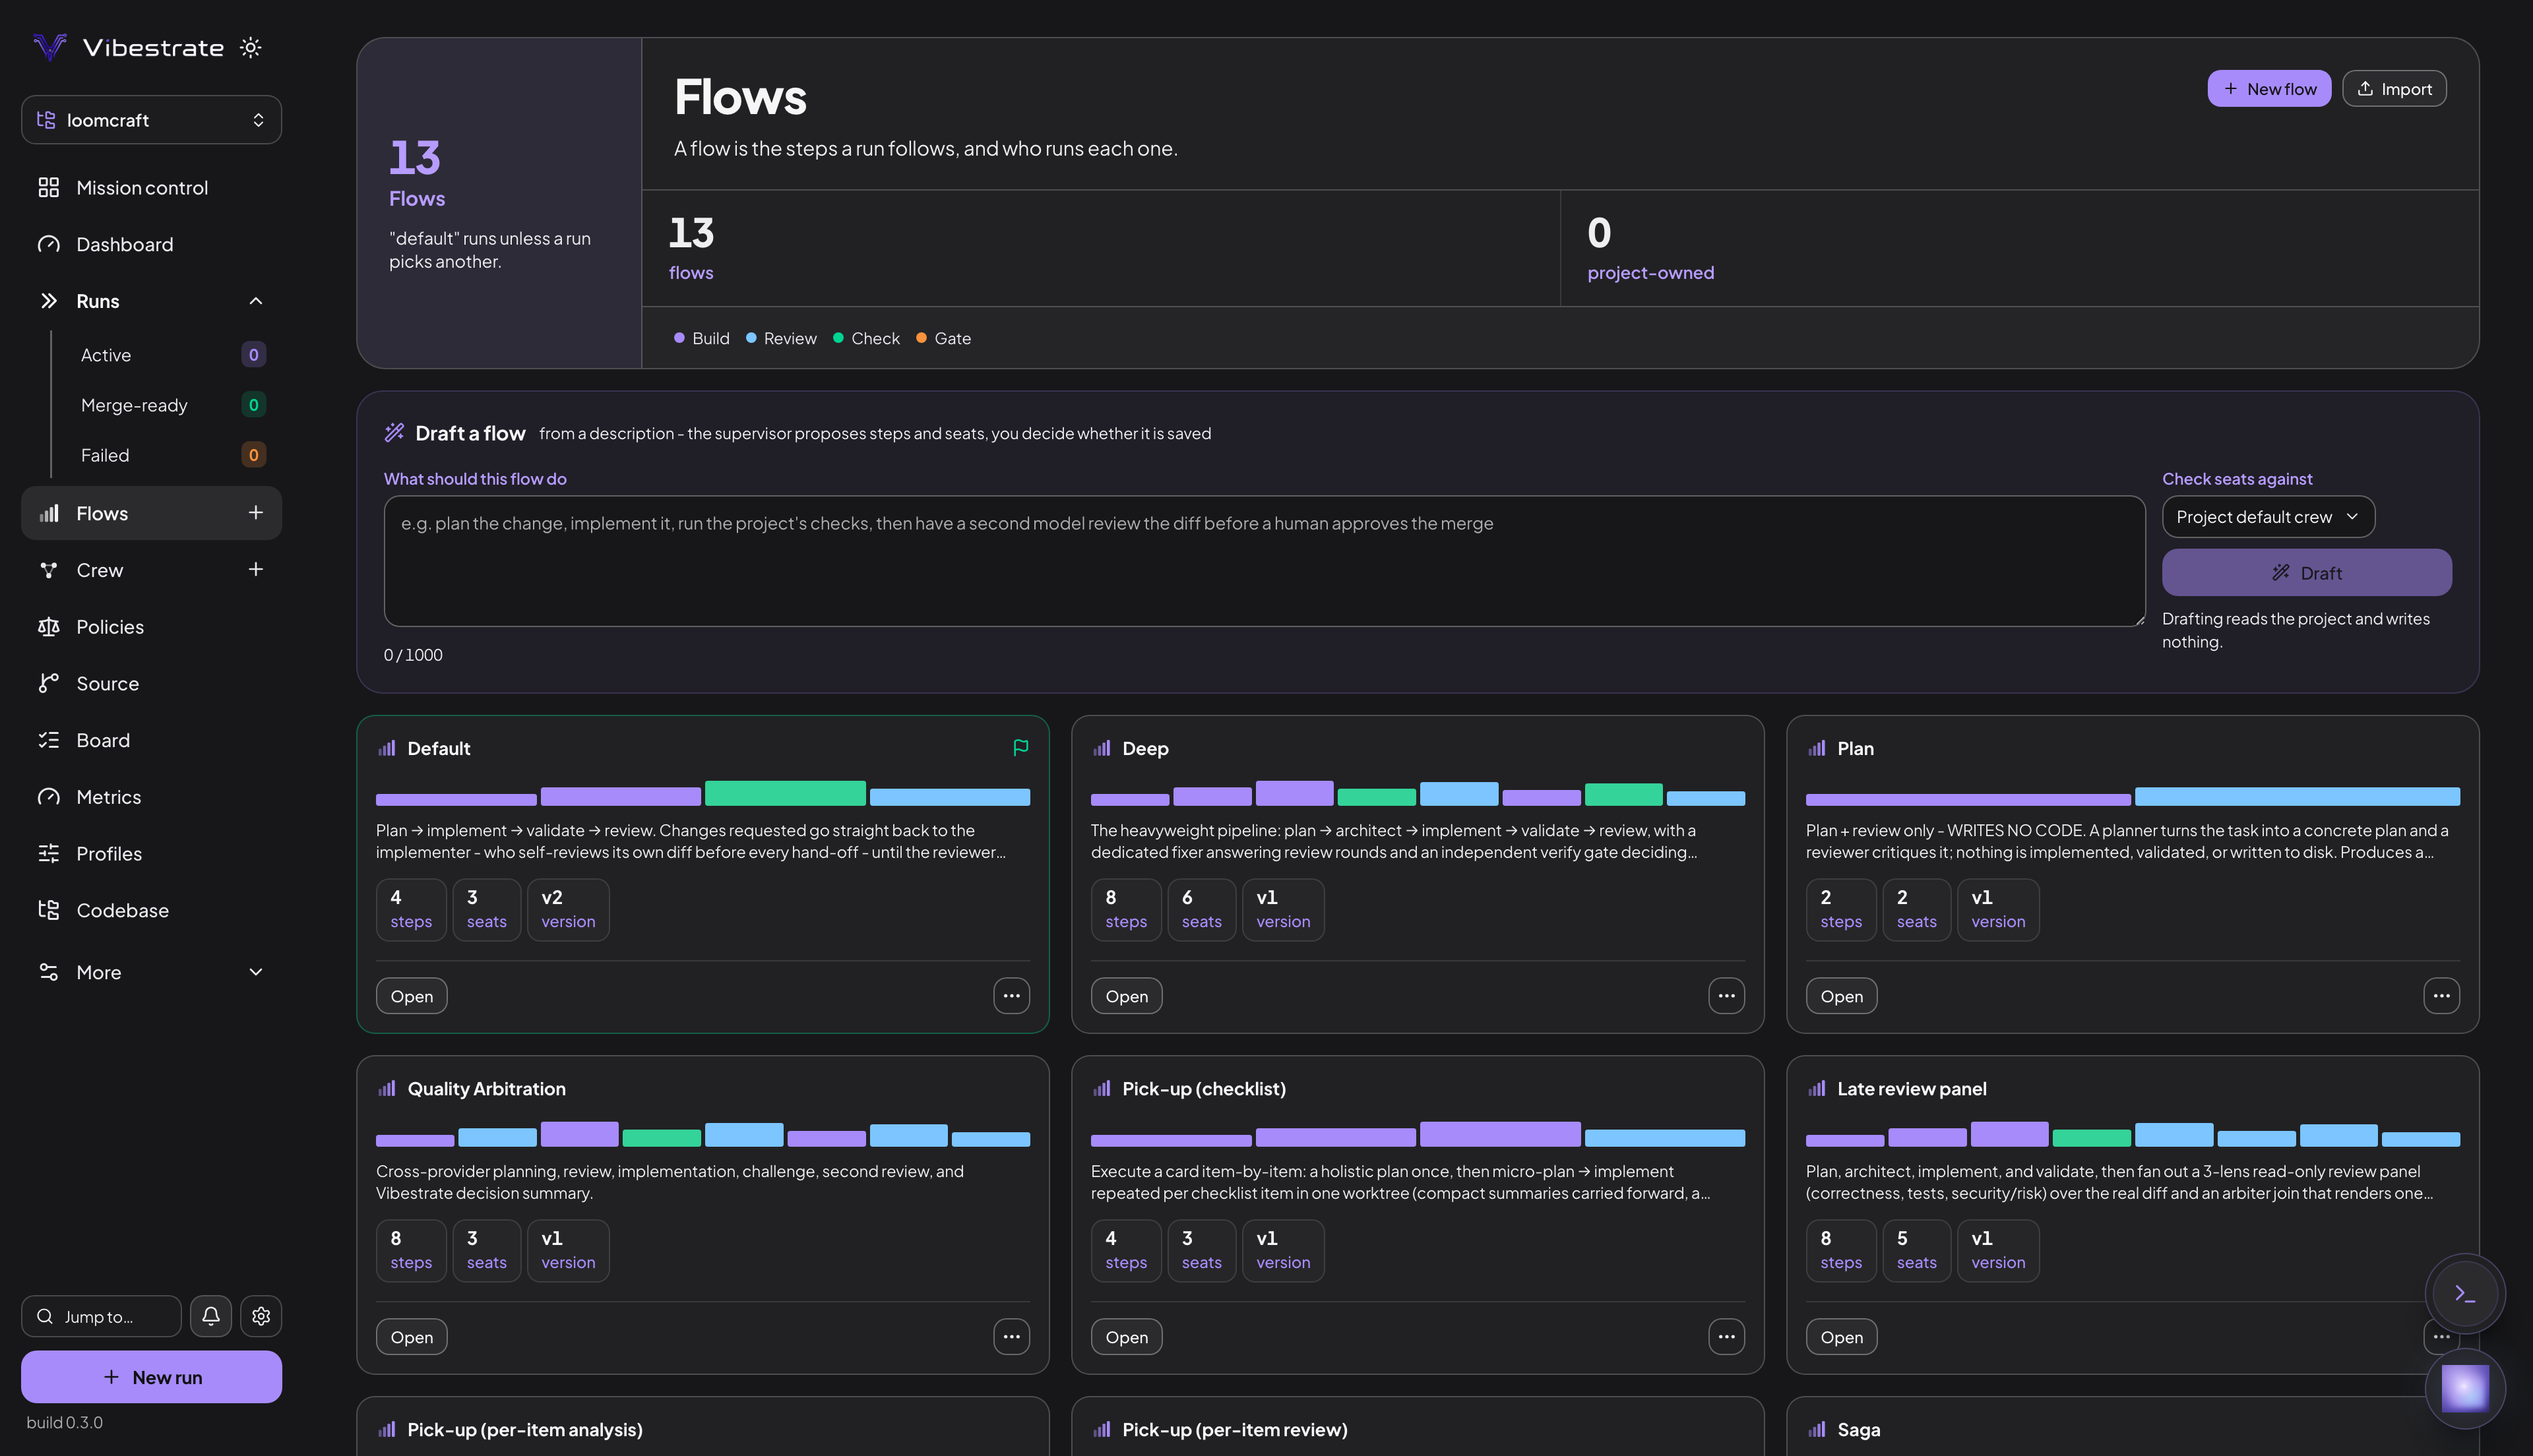Import a flow
This screenshot has width=2533, height=1456.
(x=2394, y=89)
